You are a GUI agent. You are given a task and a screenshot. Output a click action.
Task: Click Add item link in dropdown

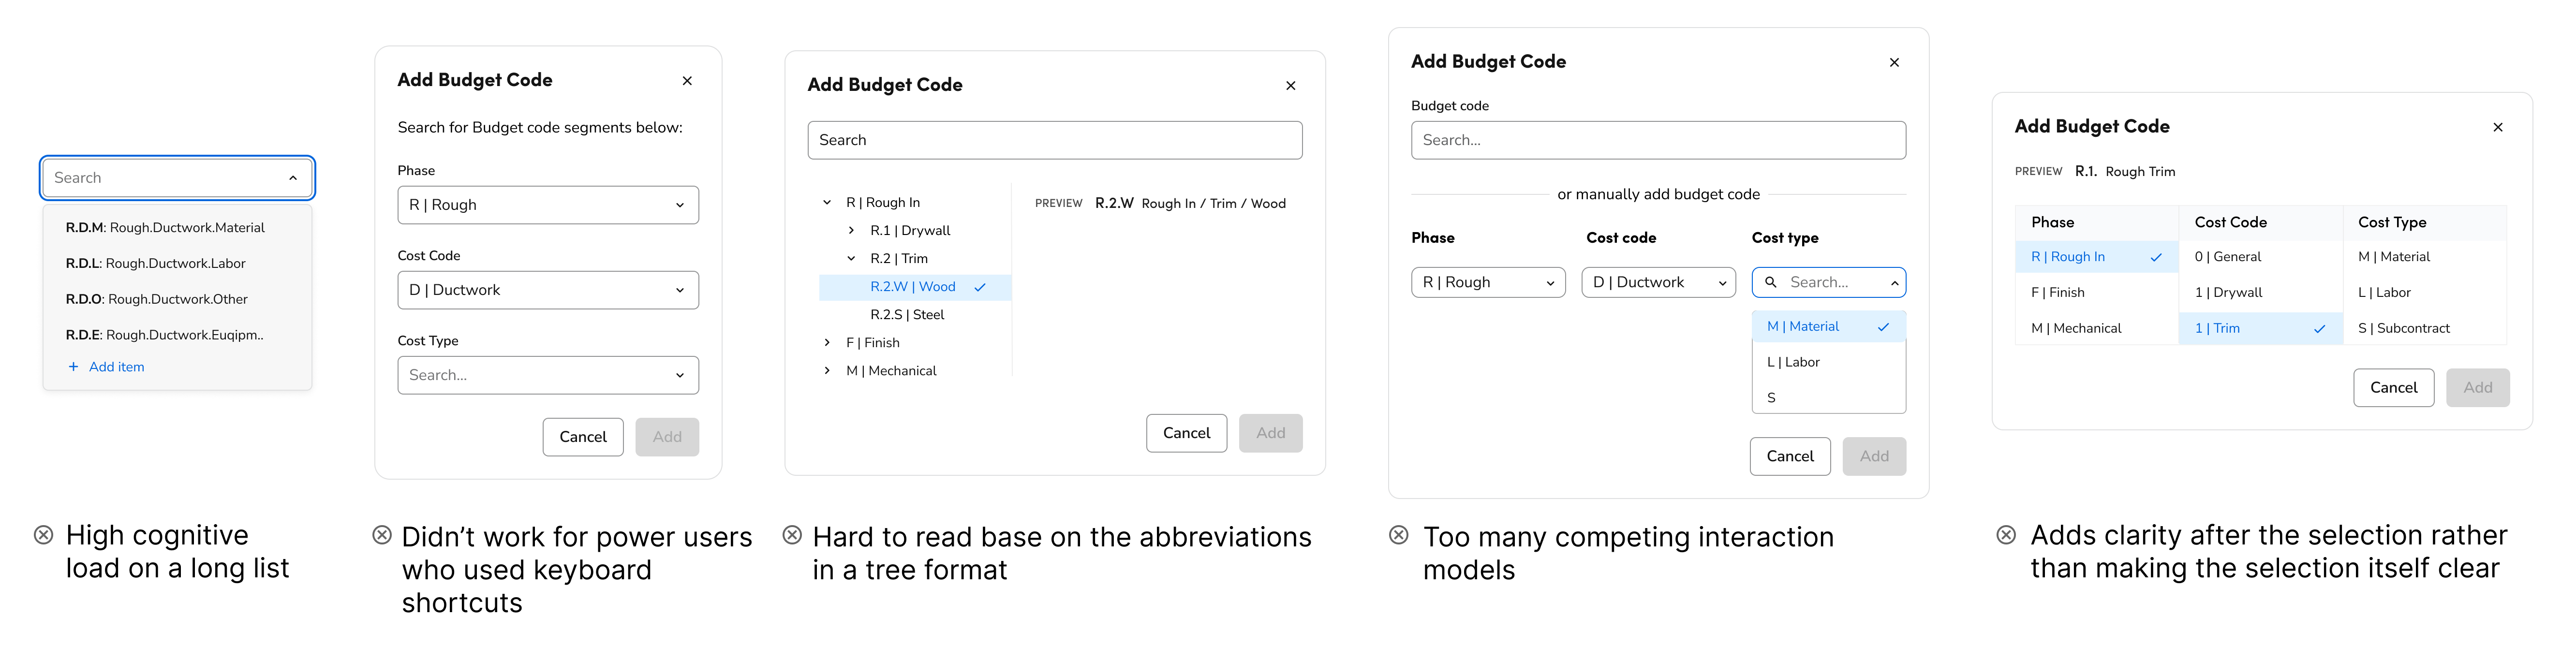[x=116, y=367]
